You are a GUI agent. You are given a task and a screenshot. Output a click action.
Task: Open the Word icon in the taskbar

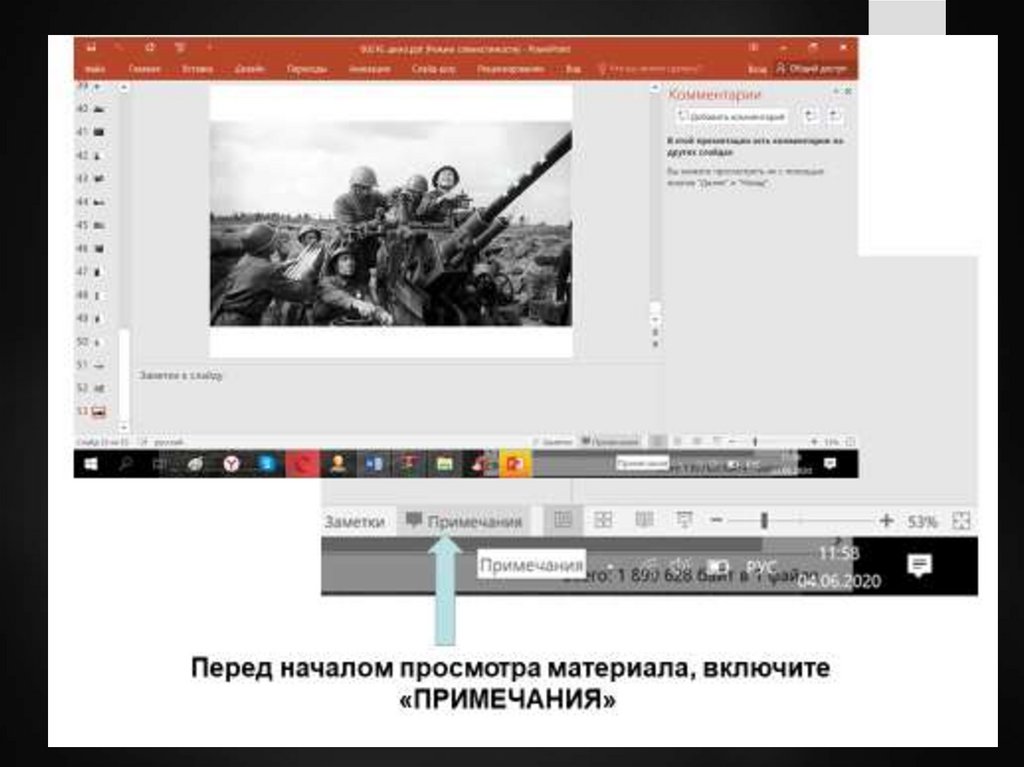click(x=373, y=464)
